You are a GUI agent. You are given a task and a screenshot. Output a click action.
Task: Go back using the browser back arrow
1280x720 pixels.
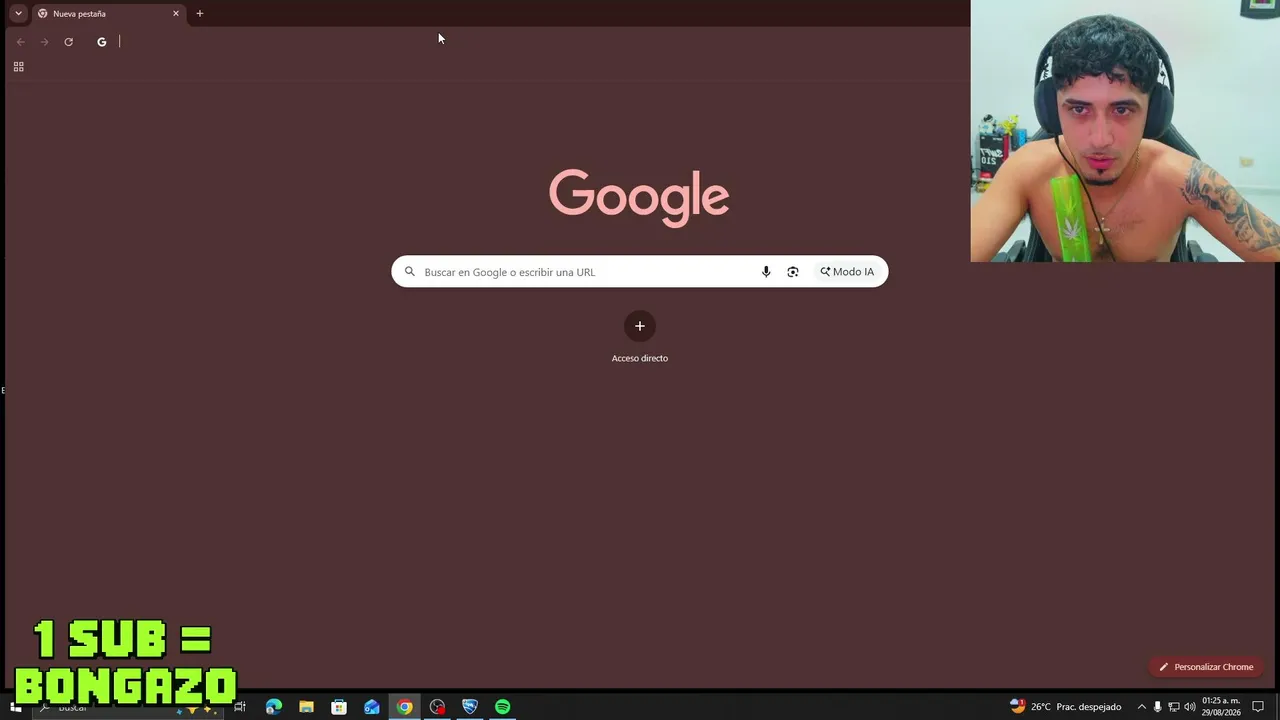pos(21,42)
